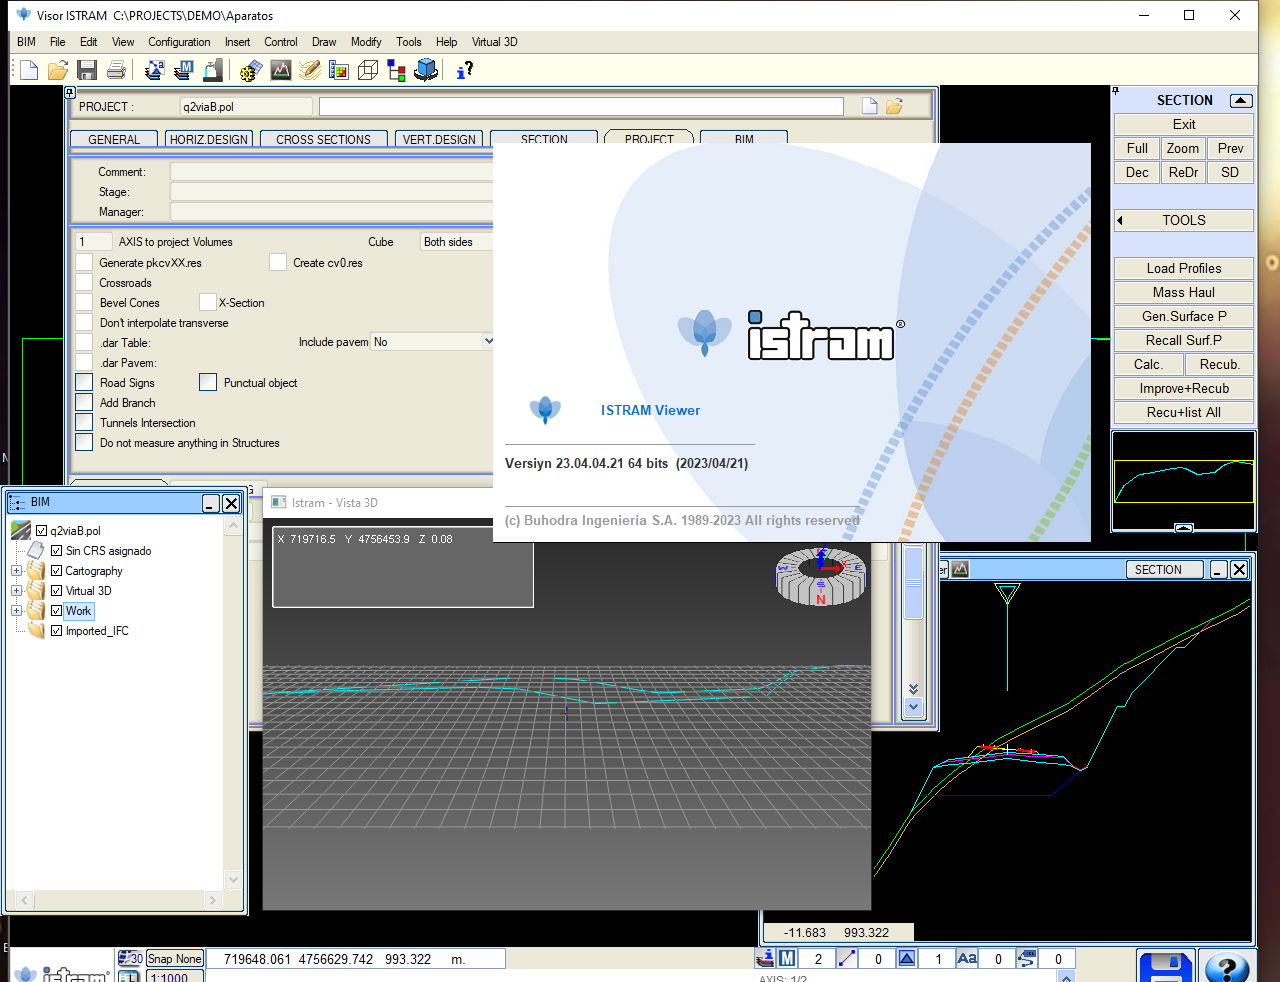Viewport: 1280px width, 982px height.
Task: Switch to the VERT.DESIGN tab
Action: (439, 139)
